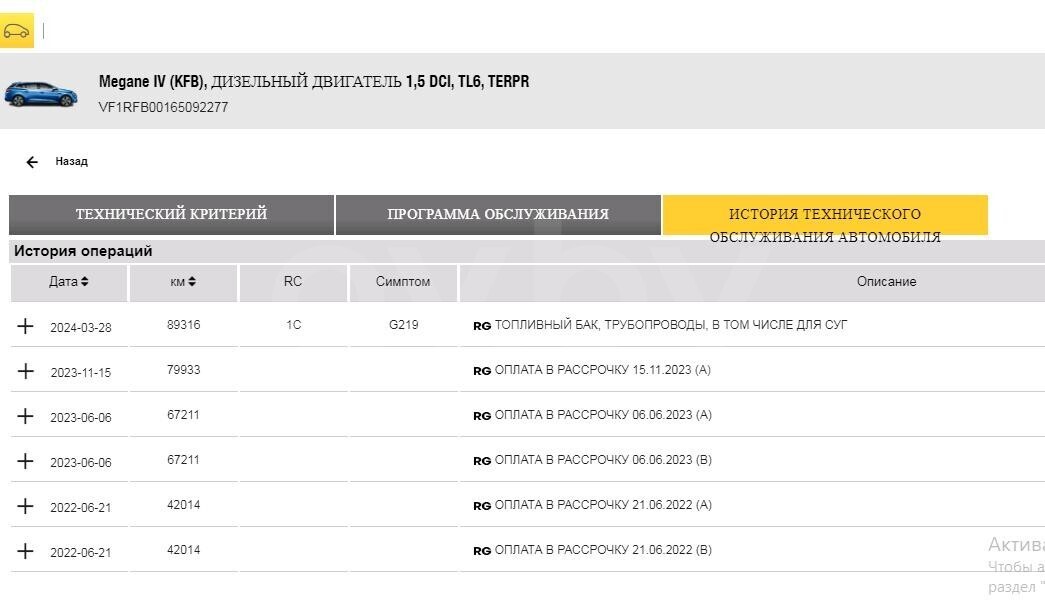Click the Описание column header
The height and width of the screenshot is (600, 1045).
886,282
